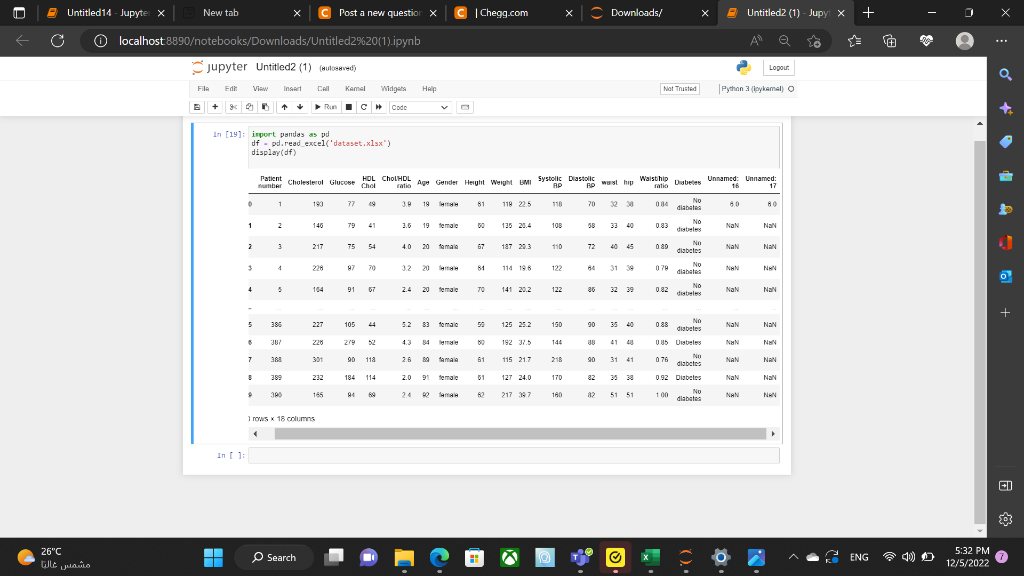Open the Widgets menu
1024x576 pixels.
click(392, 89)
